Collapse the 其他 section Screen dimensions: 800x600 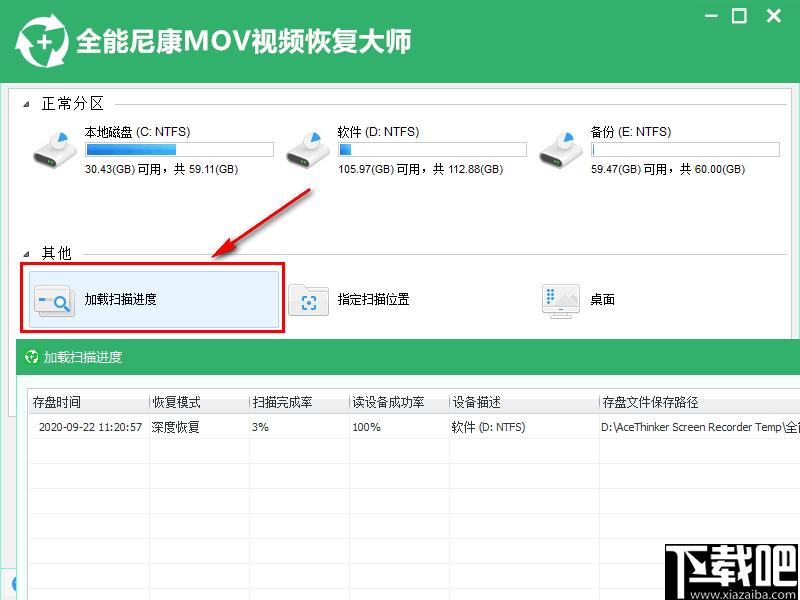point(27,254)
